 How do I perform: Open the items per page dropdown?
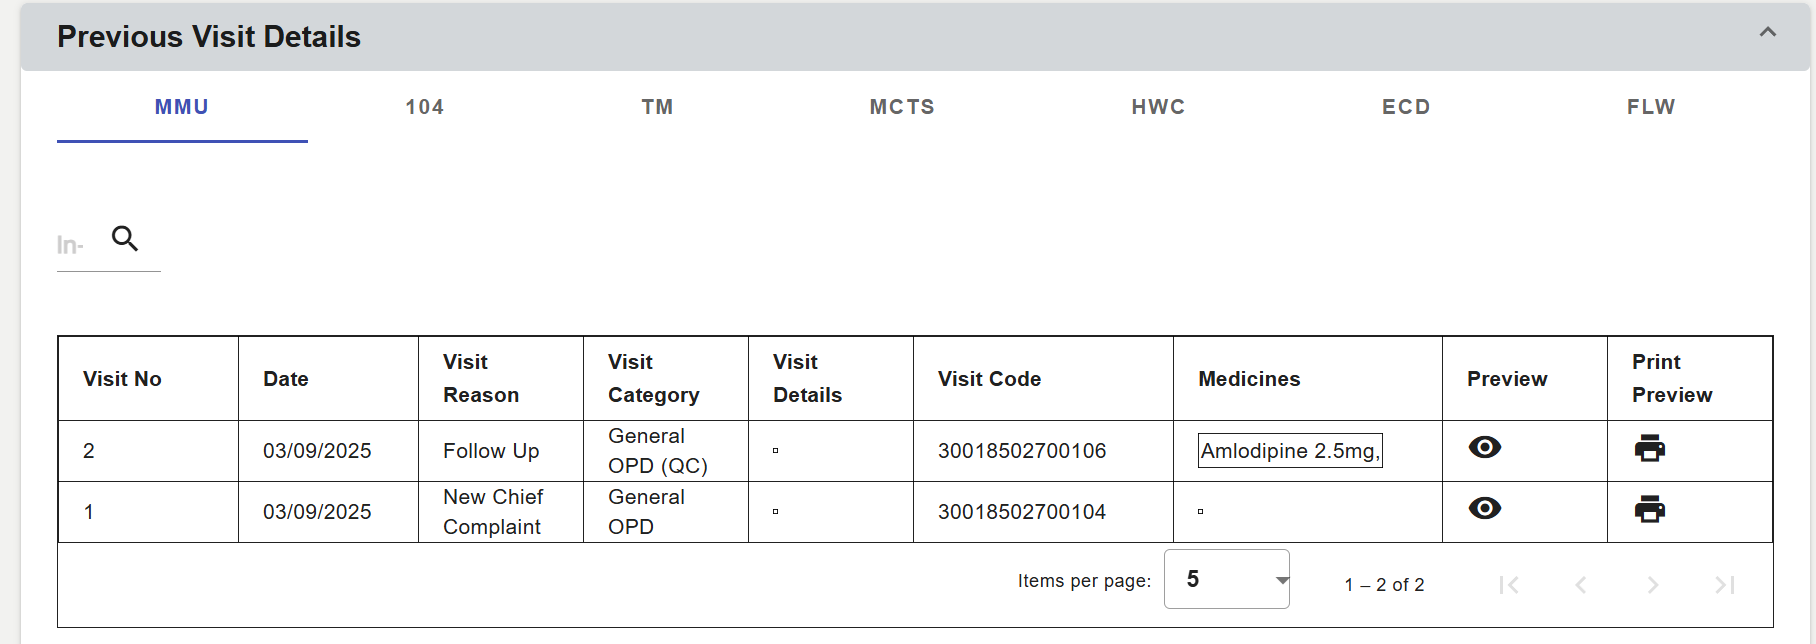[1226, 579]
